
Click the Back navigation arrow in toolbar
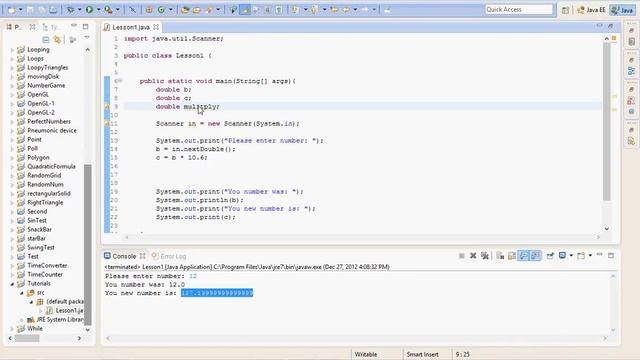346,9
